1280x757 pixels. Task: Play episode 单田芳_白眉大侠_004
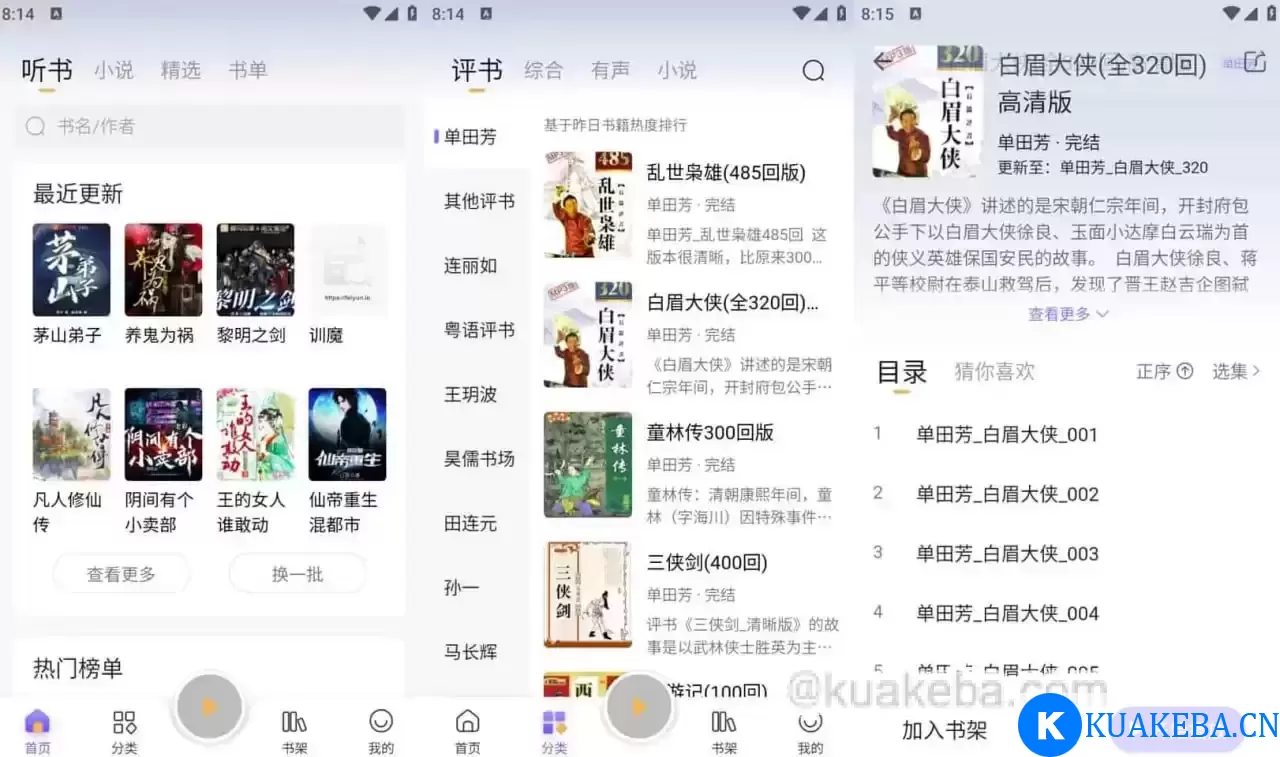coord(1007,613)
